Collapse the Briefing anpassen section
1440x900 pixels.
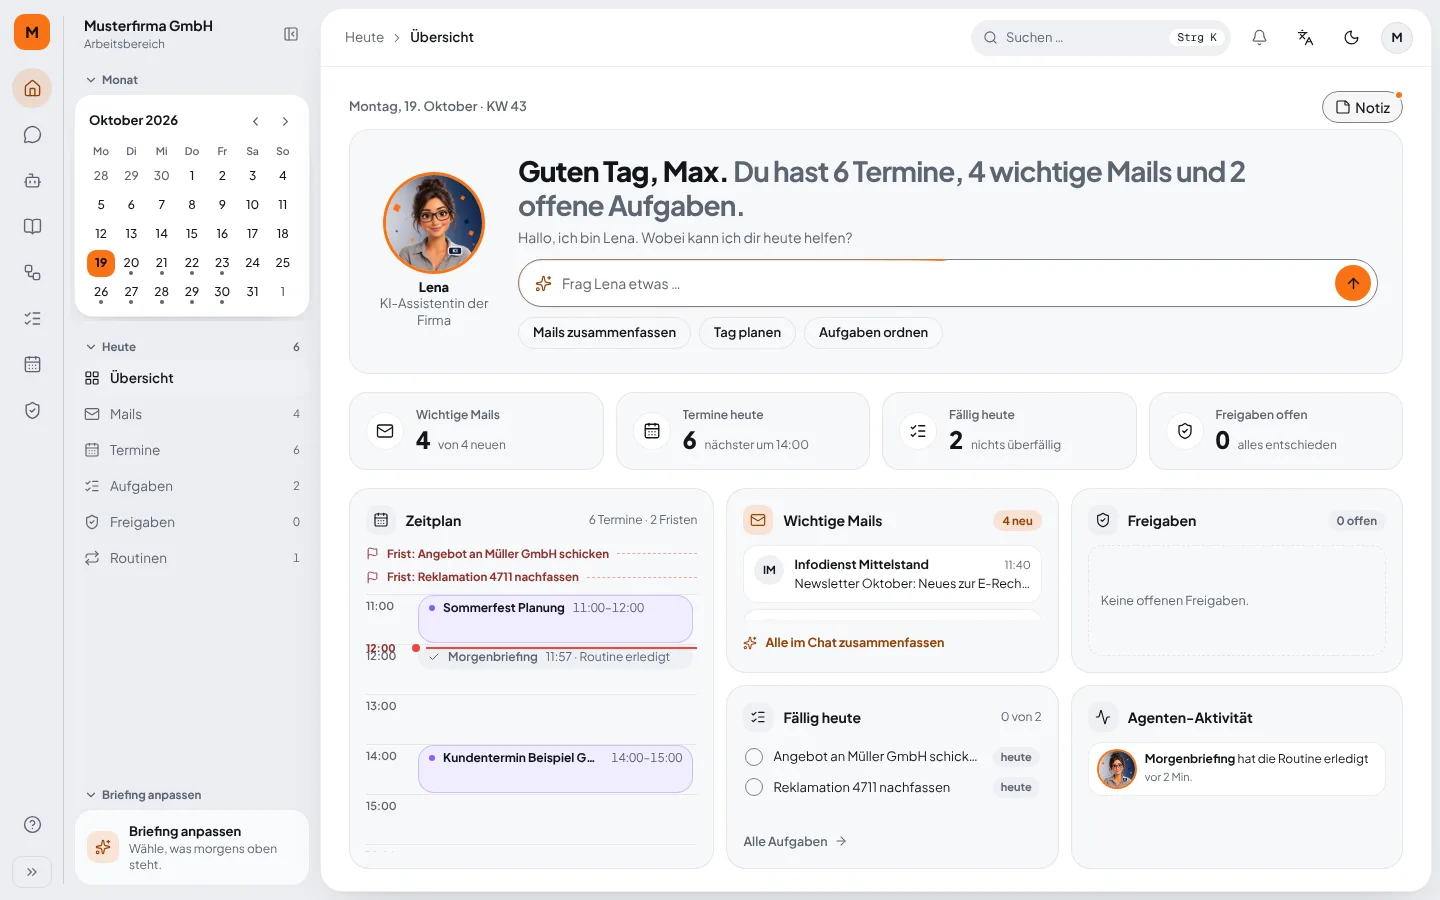[x=143, y=795]
